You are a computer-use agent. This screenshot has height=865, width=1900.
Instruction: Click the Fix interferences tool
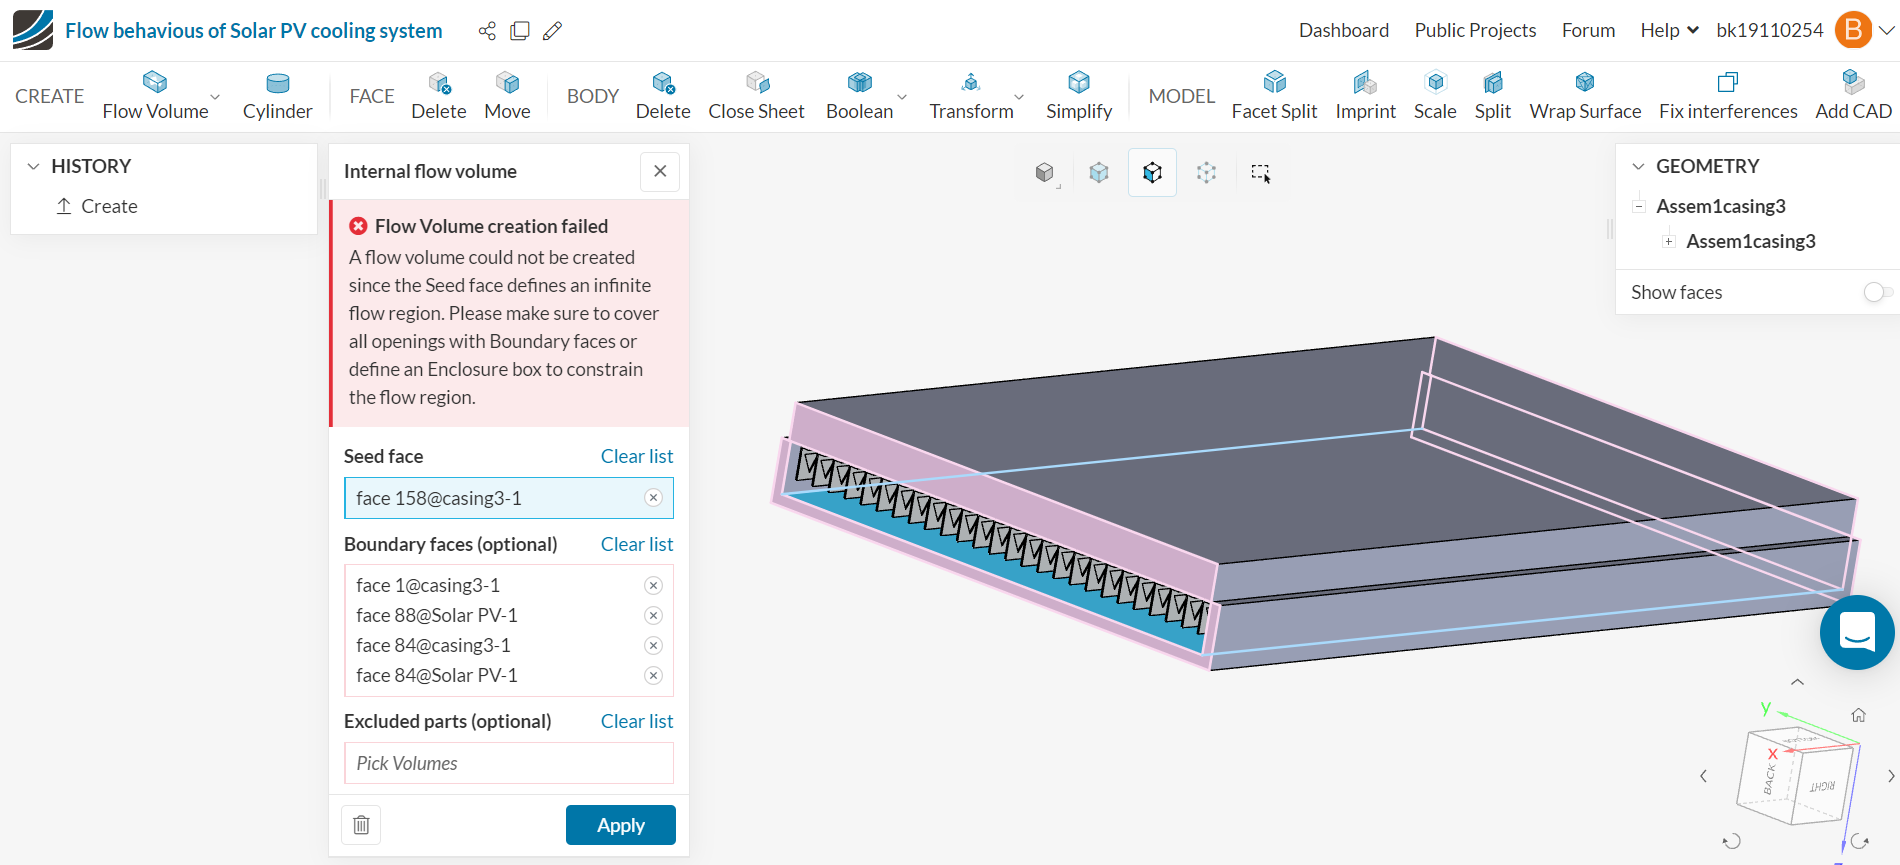click(x=1727, y=96)
